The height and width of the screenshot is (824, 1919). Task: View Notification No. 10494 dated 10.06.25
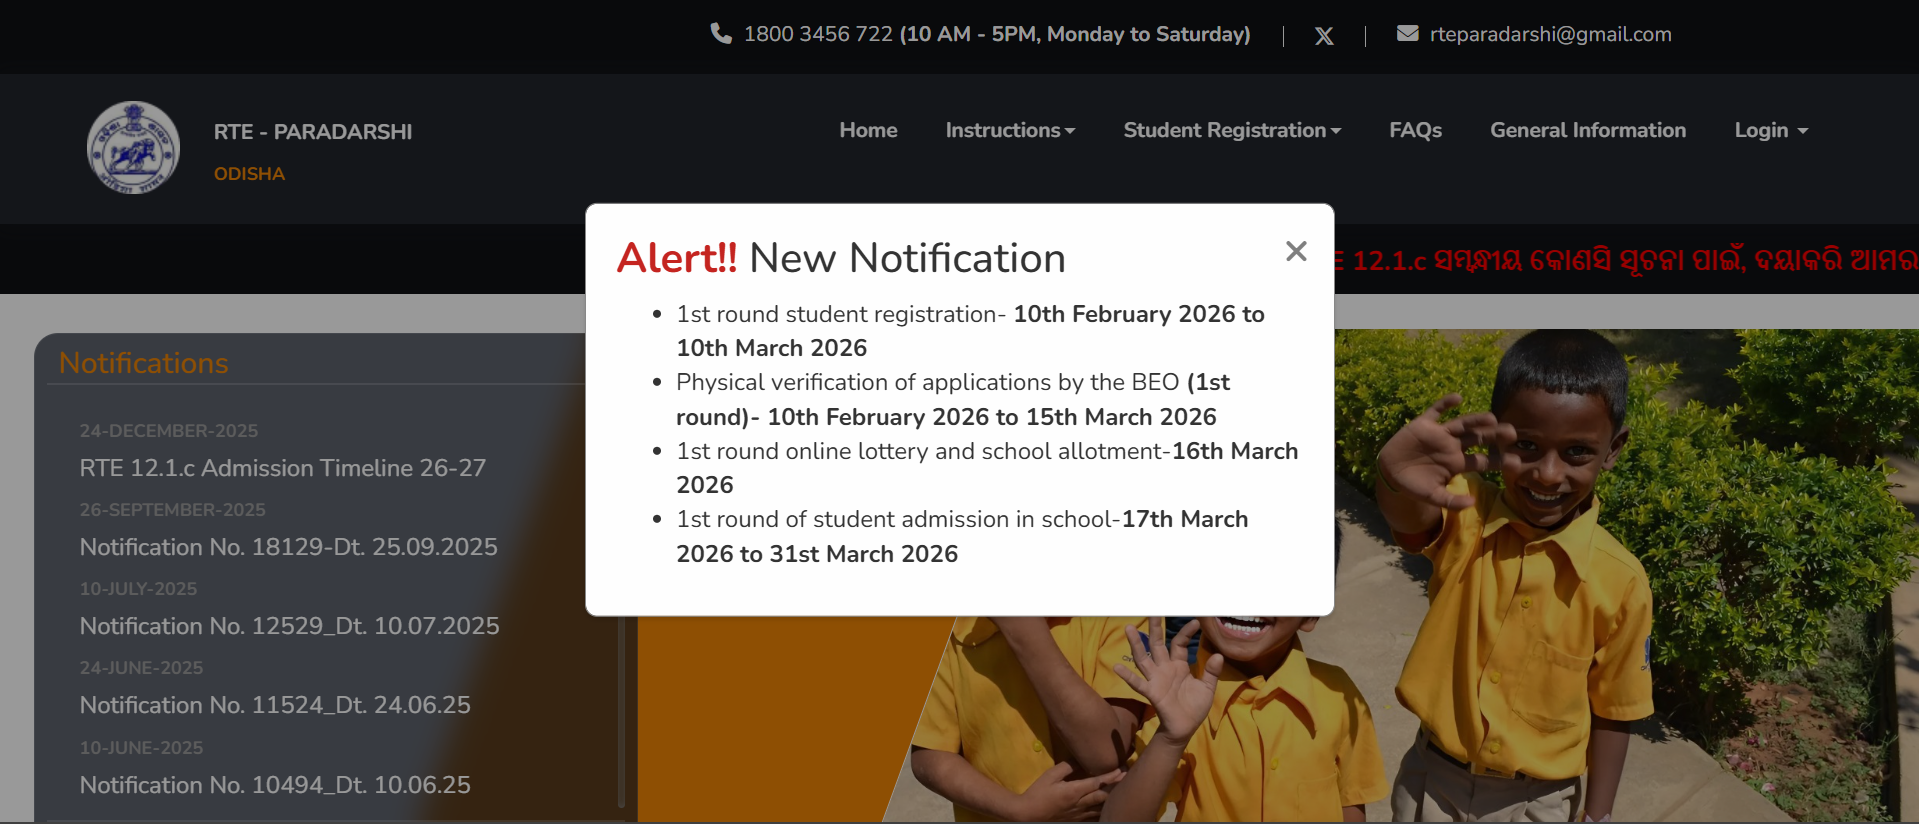pos(275,785)
